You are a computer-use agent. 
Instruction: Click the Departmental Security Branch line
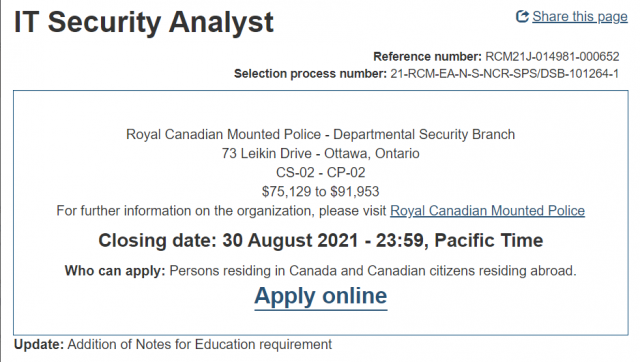tap(320, 134)
